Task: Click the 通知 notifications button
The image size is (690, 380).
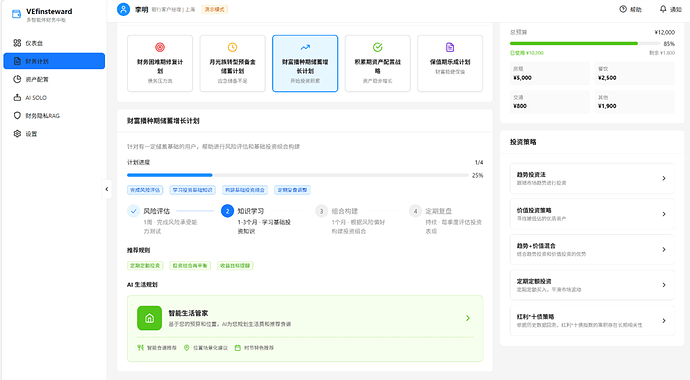Action: [670, 9]
